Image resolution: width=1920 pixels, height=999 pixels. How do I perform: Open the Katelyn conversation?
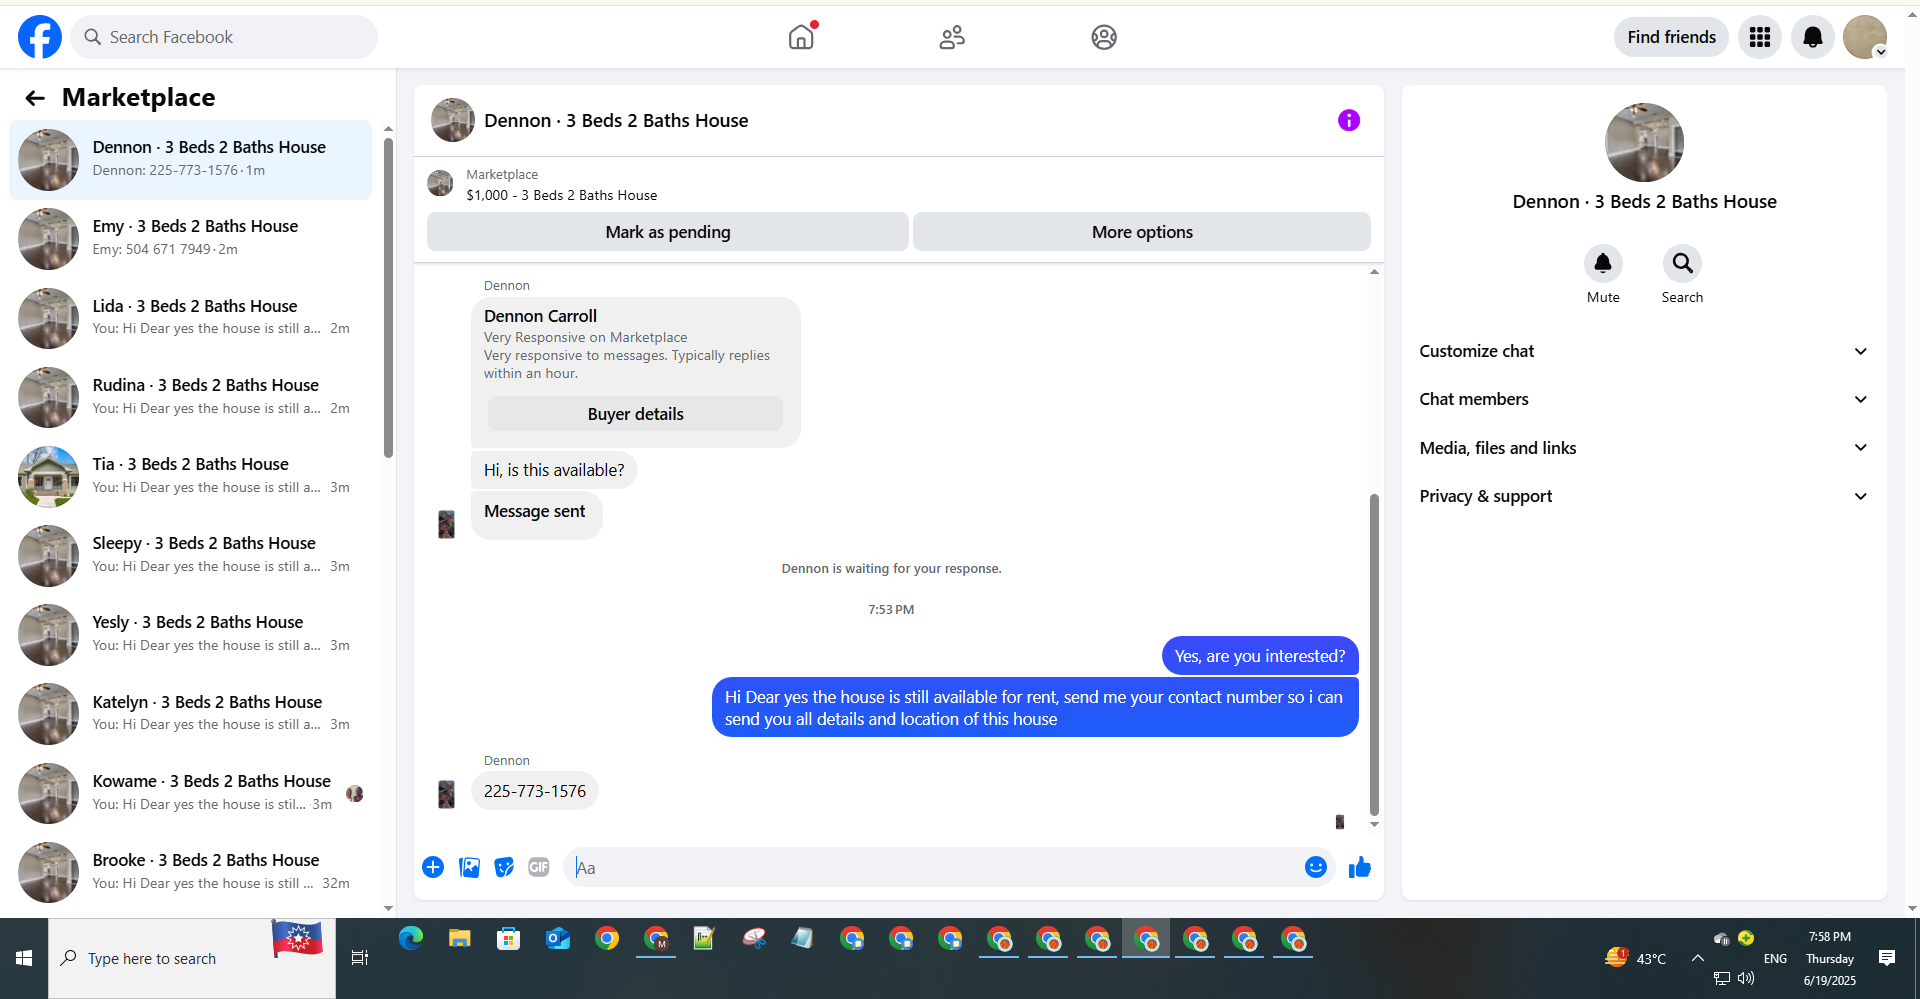[x=190, y=714]
